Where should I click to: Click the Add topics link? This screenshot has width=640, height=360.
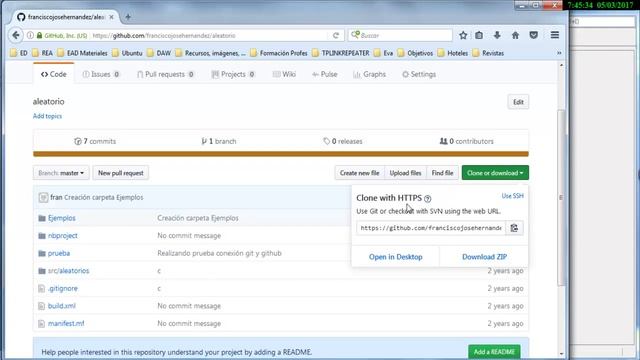(47, 116)
